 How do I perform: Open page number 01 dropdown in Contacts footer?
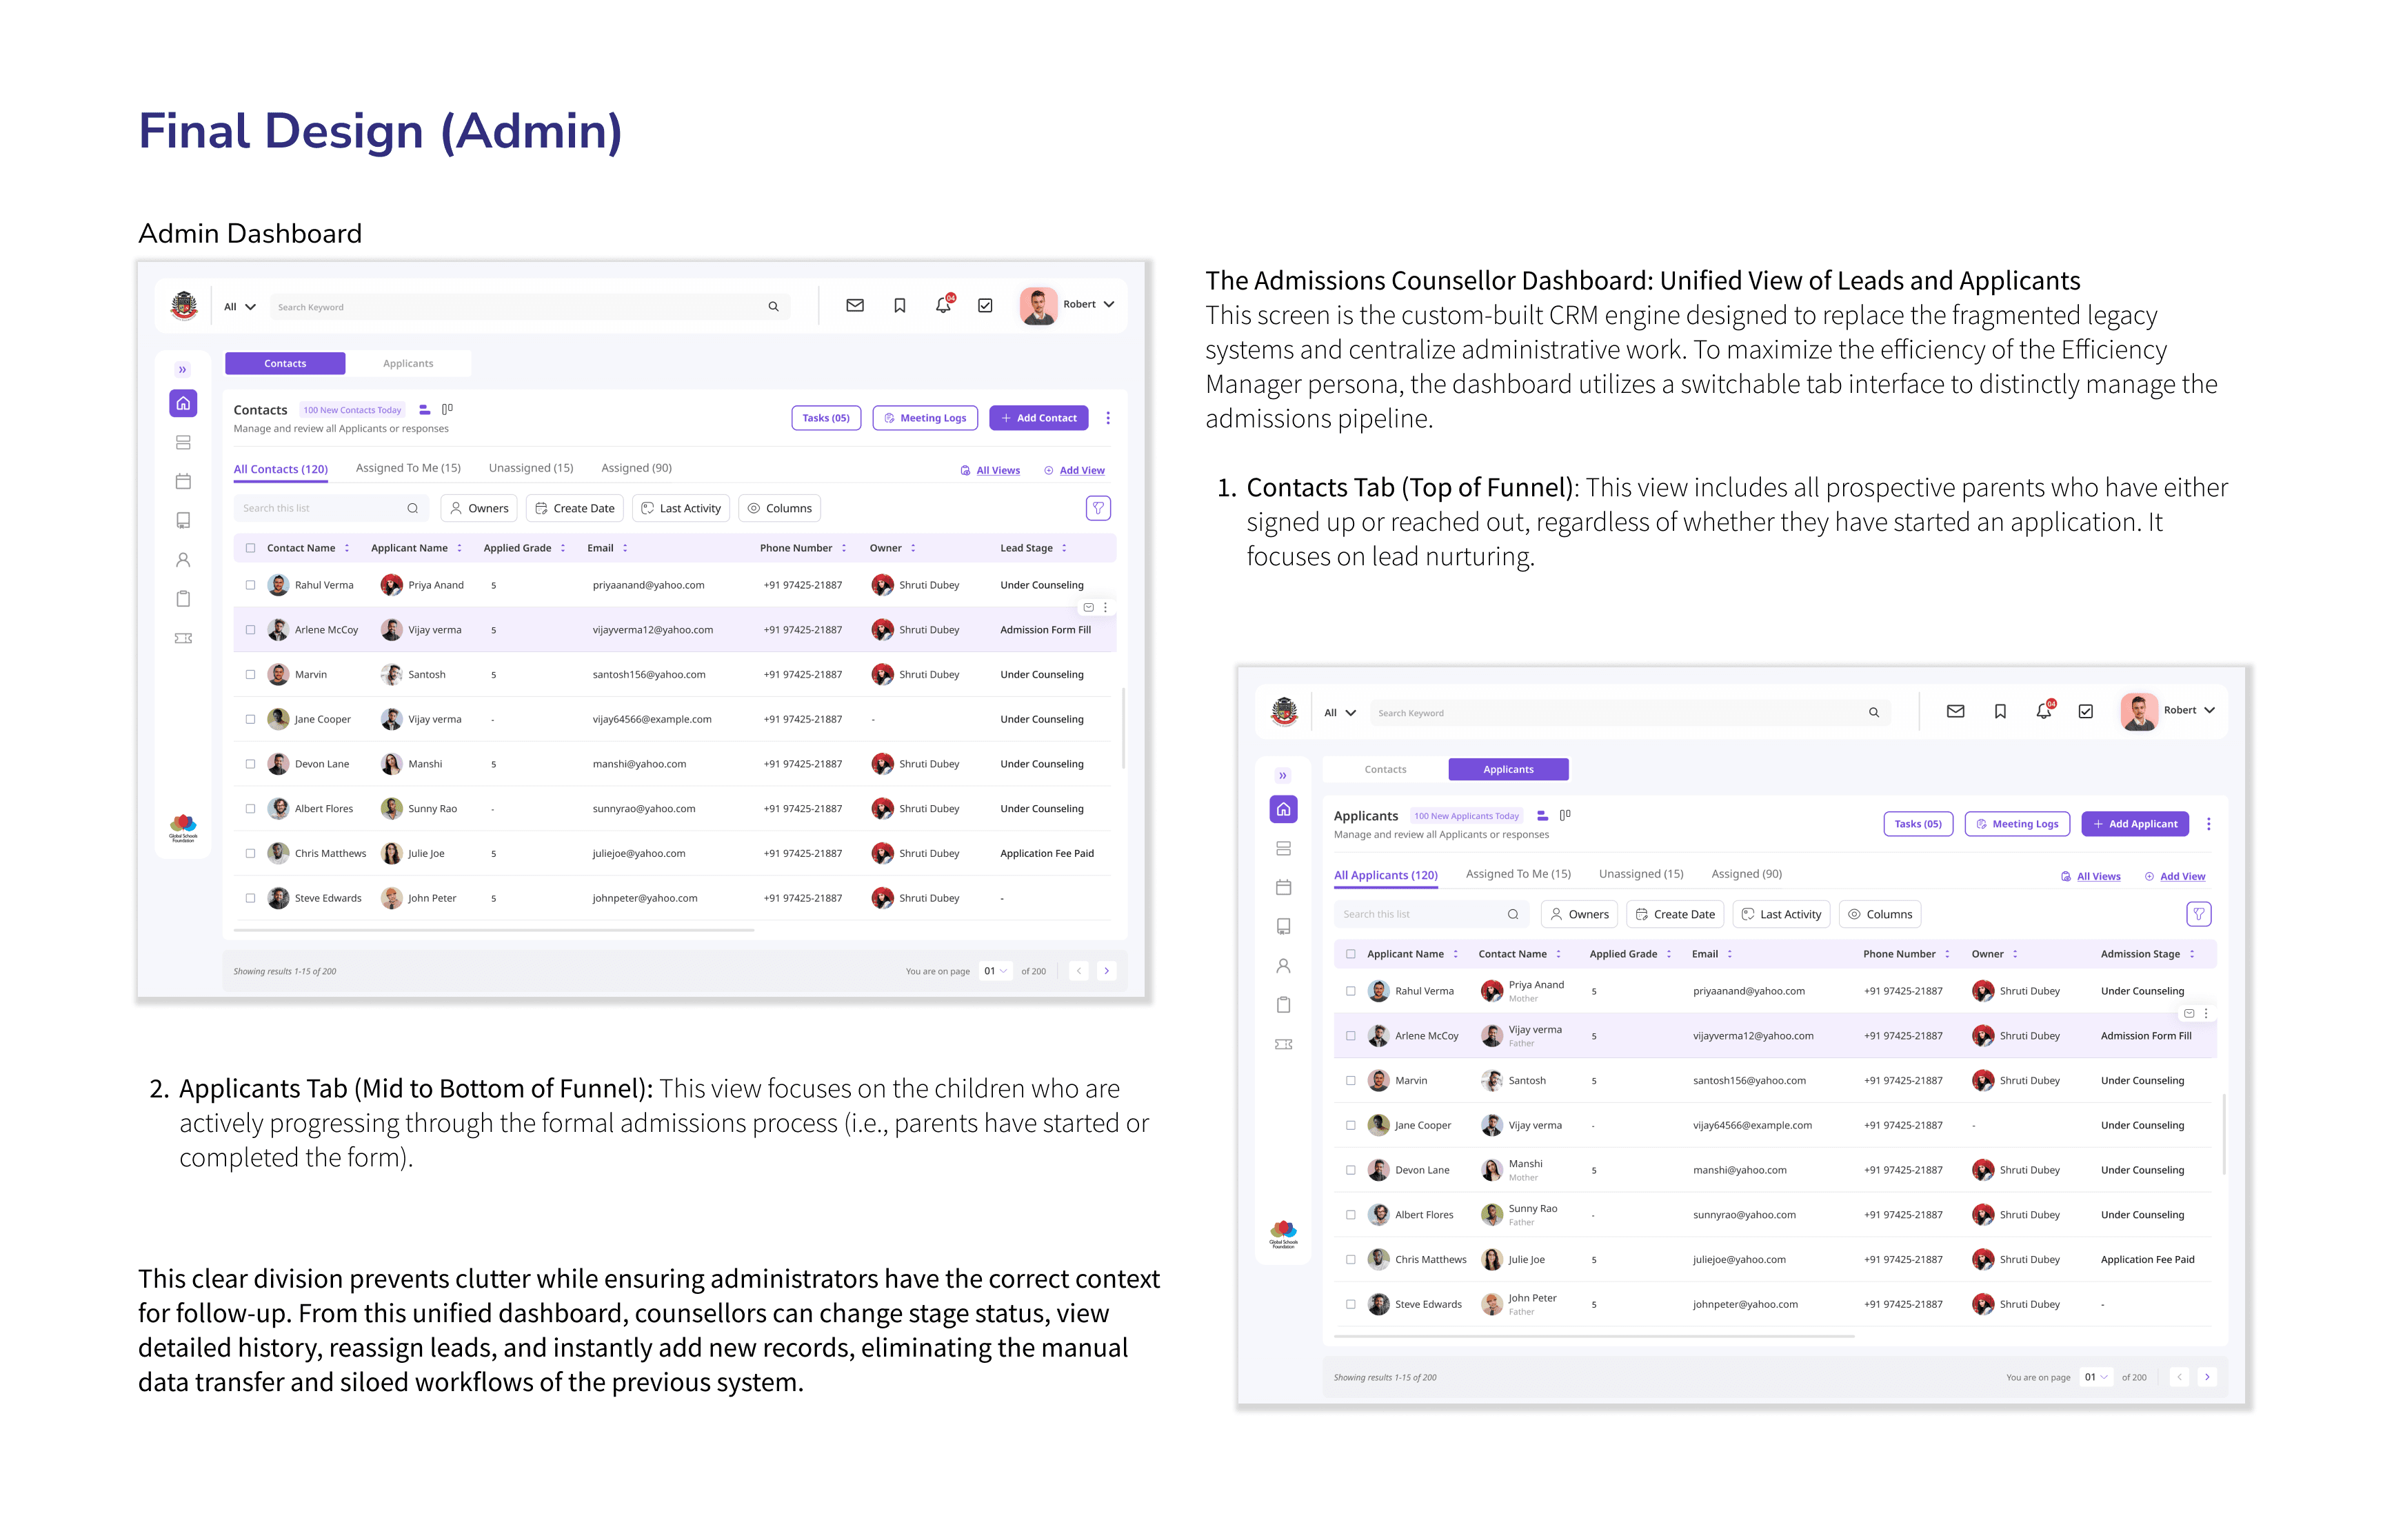995,971
